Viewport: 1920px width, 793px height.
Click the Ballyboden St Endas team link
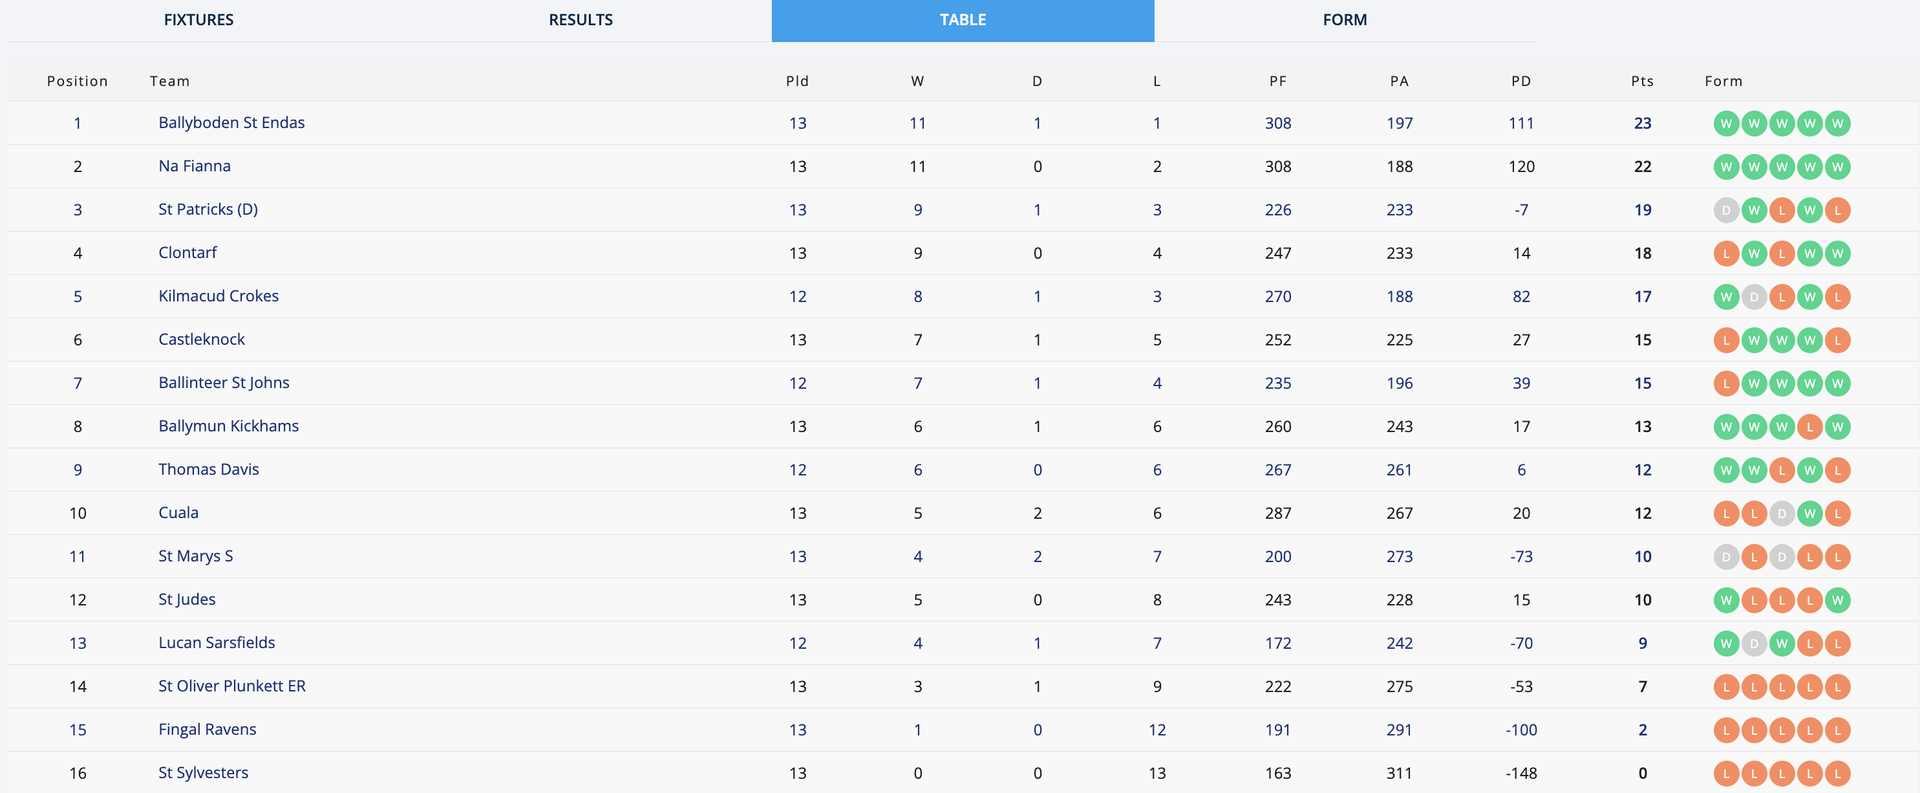pyautogui.click(x=231, y=123)
